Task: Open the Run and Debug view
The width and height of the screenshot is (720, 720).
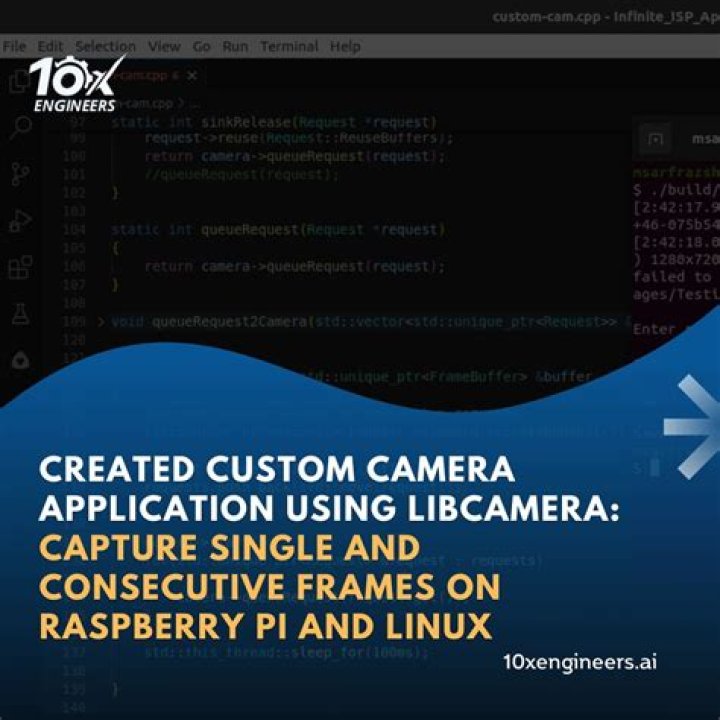Action: coord(21,221)
